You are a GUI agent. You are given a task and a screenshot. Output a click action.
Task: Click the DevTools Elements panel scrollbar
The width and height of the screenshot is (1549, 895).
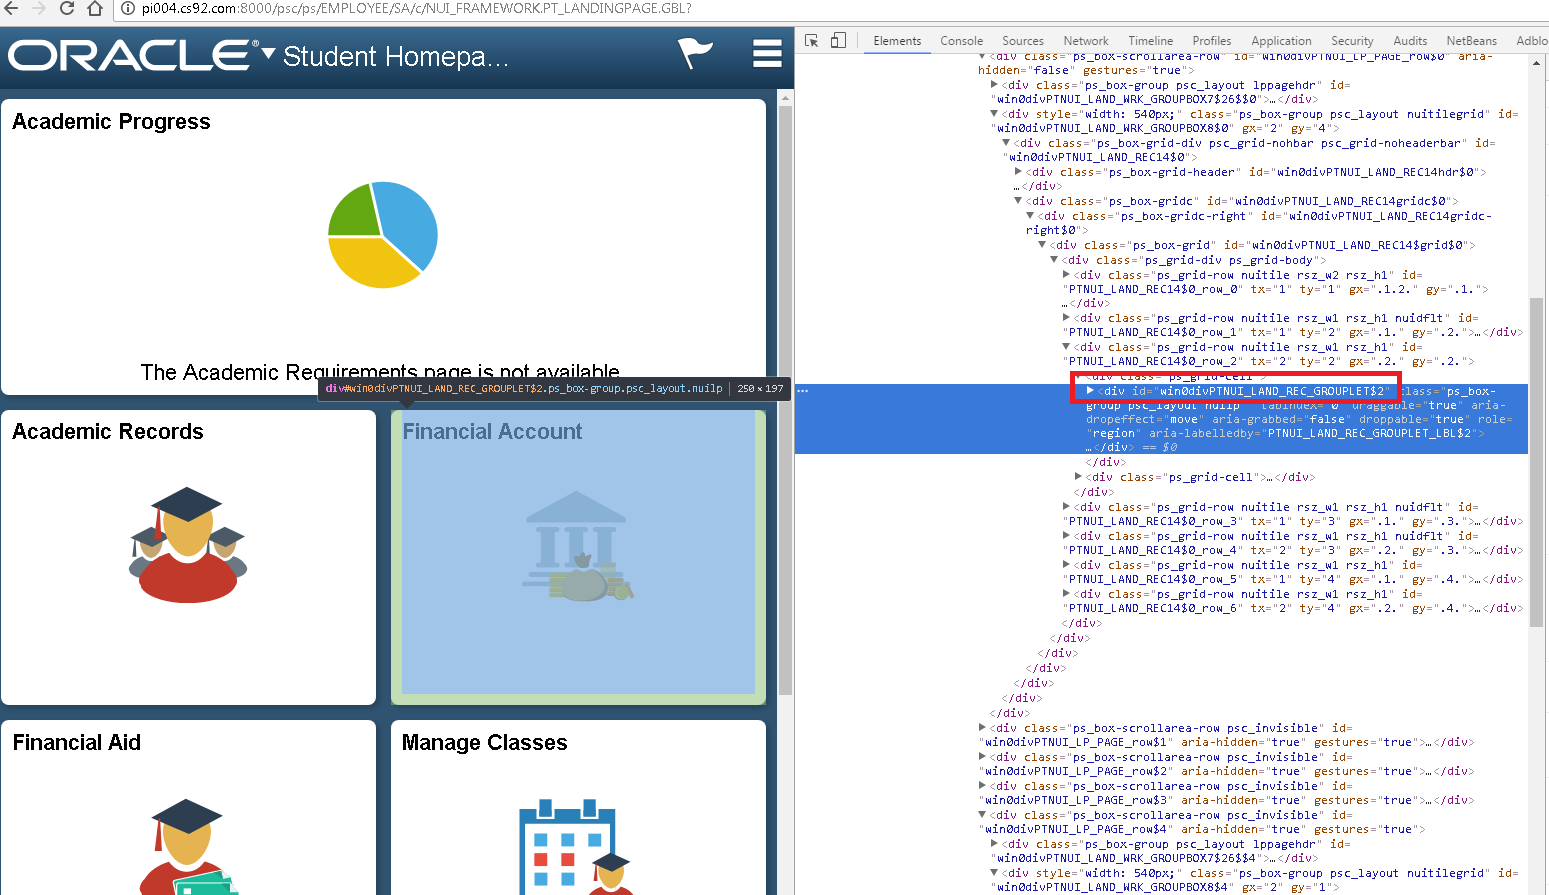(1536, 460)
